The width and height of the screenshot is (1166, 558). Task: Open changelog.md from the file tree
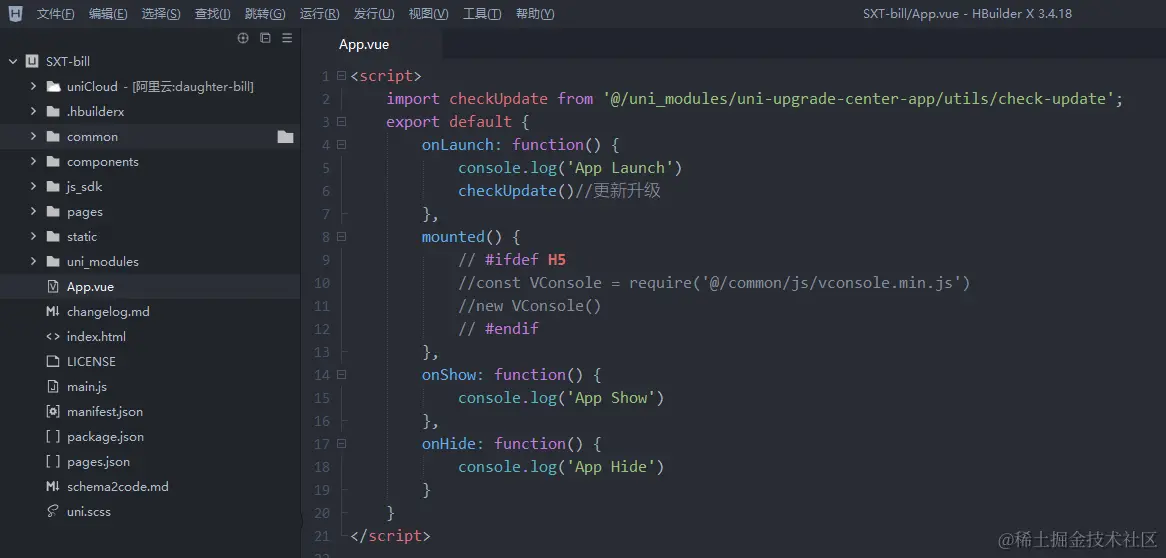click(x=108, y=312)
